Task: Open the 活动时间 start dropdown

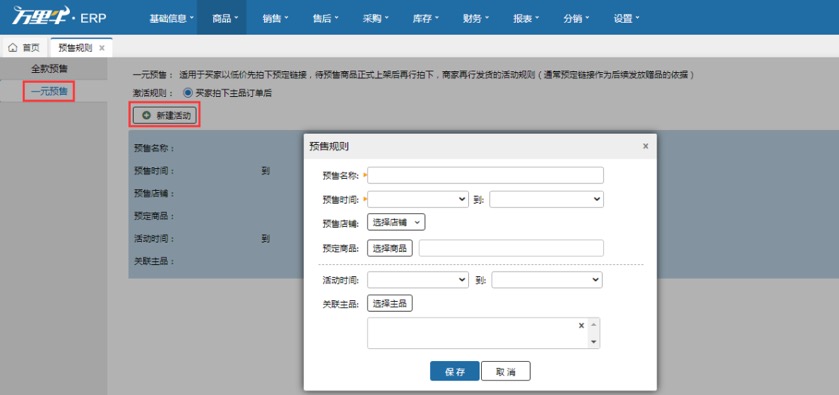Action: 418,280
